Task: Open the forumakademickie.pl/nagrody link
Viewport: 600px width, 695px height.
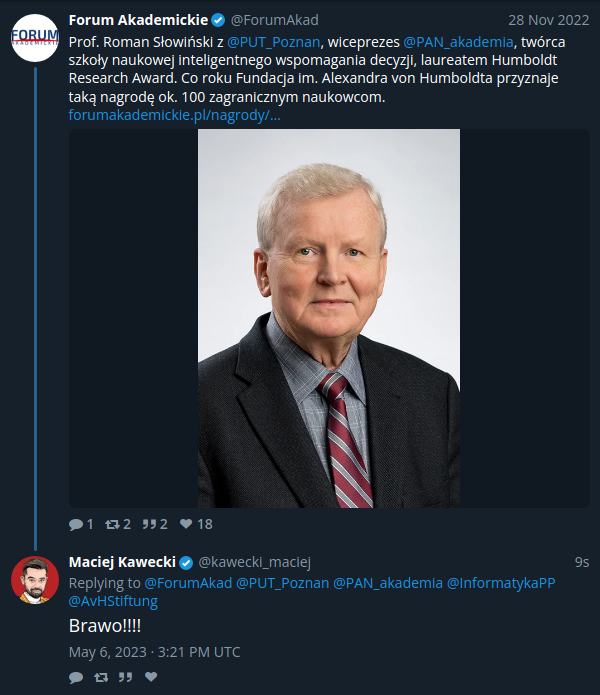Action: [175, 115]
